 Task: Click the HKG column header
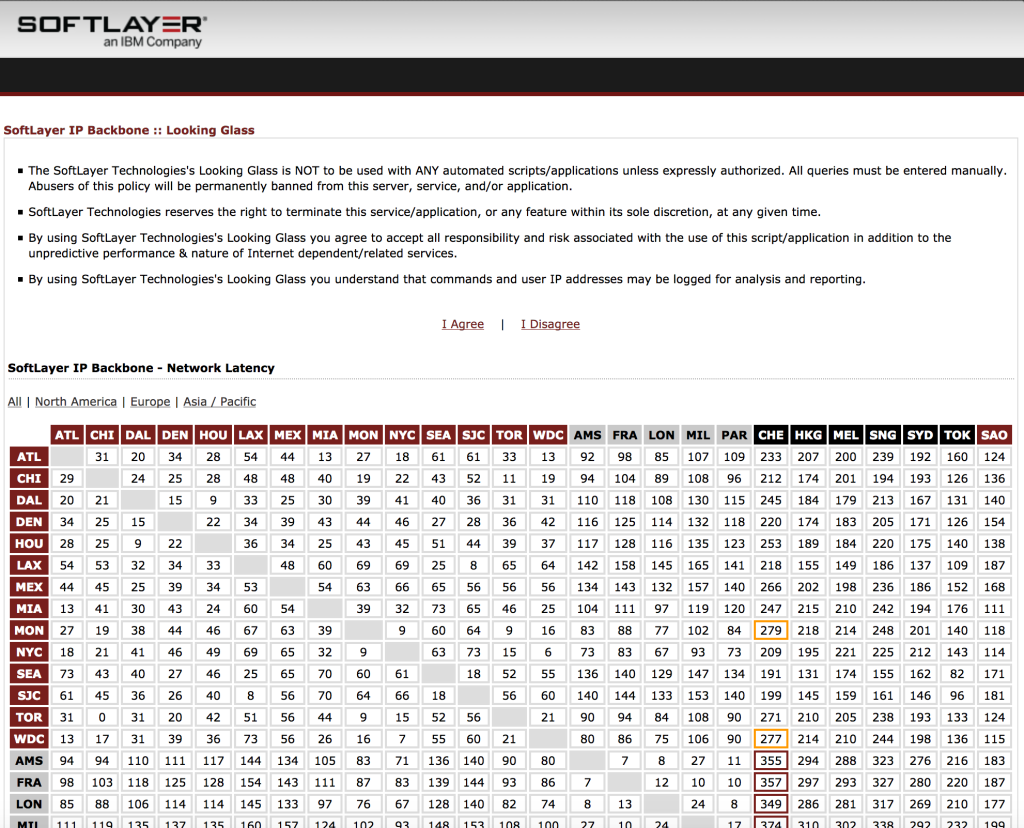coord(808,435)
